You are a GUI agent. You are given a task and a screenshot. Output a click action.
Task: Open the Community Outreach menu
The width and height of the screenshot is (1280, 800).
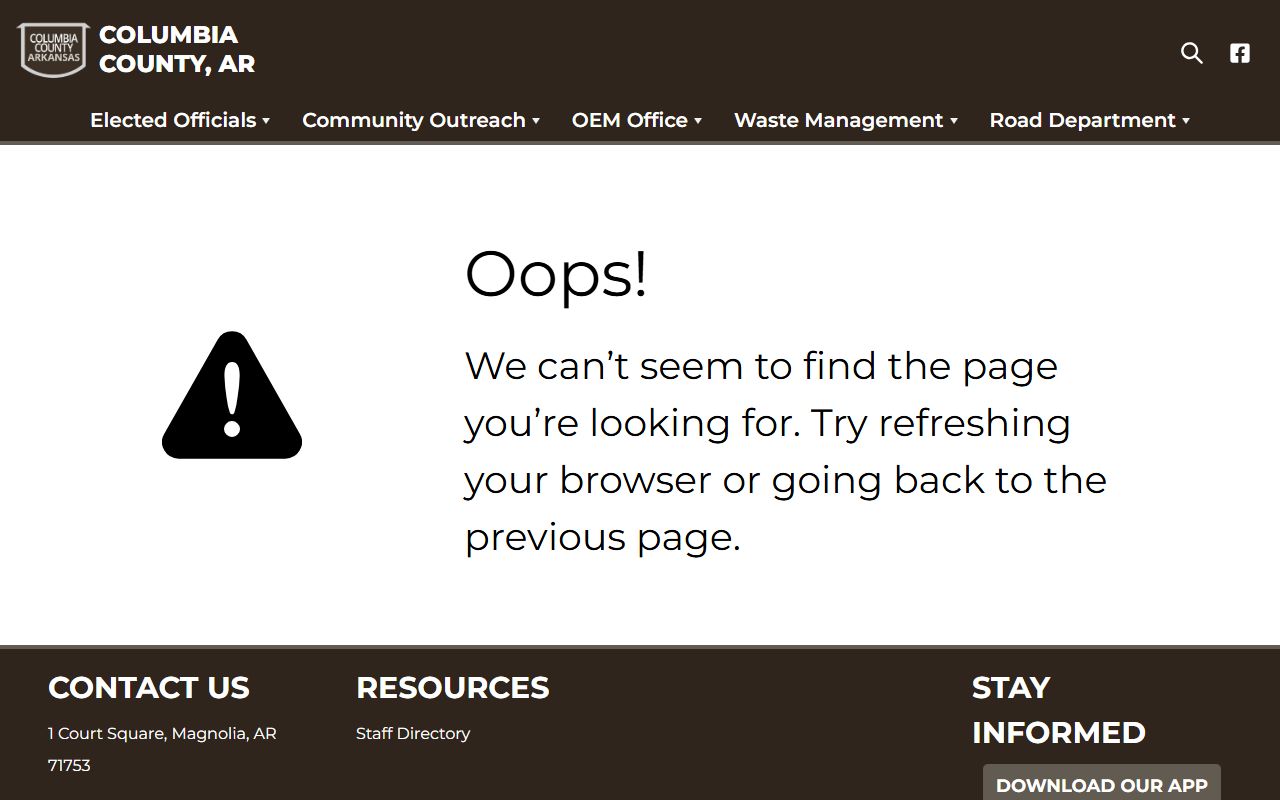pyautogui.click(x=414, y=120)
